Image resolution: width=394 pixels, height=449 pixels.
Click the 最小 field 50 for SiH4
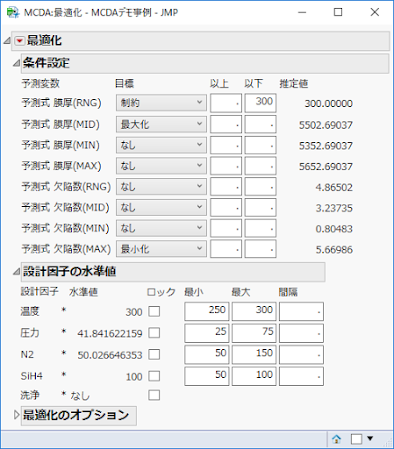coord(207,376)
